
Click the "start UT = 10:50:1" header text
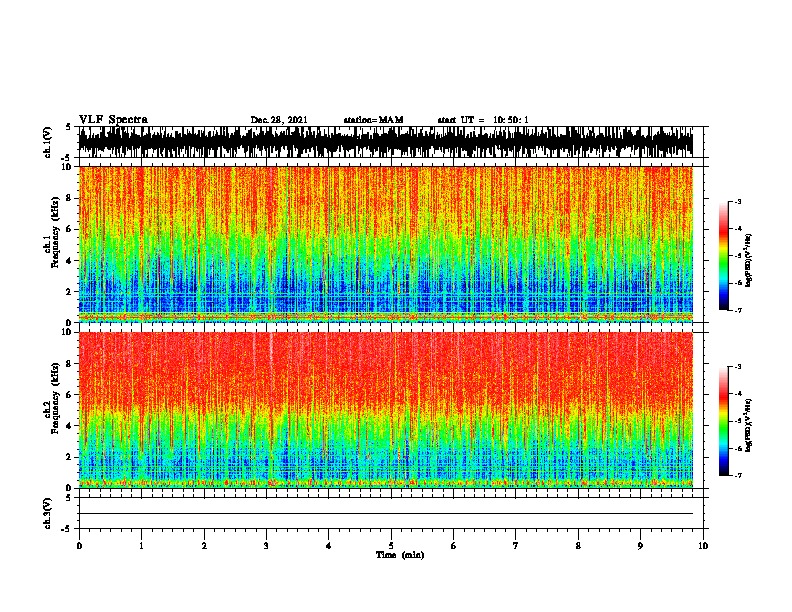pyautogui.click(x=483, y=120)
